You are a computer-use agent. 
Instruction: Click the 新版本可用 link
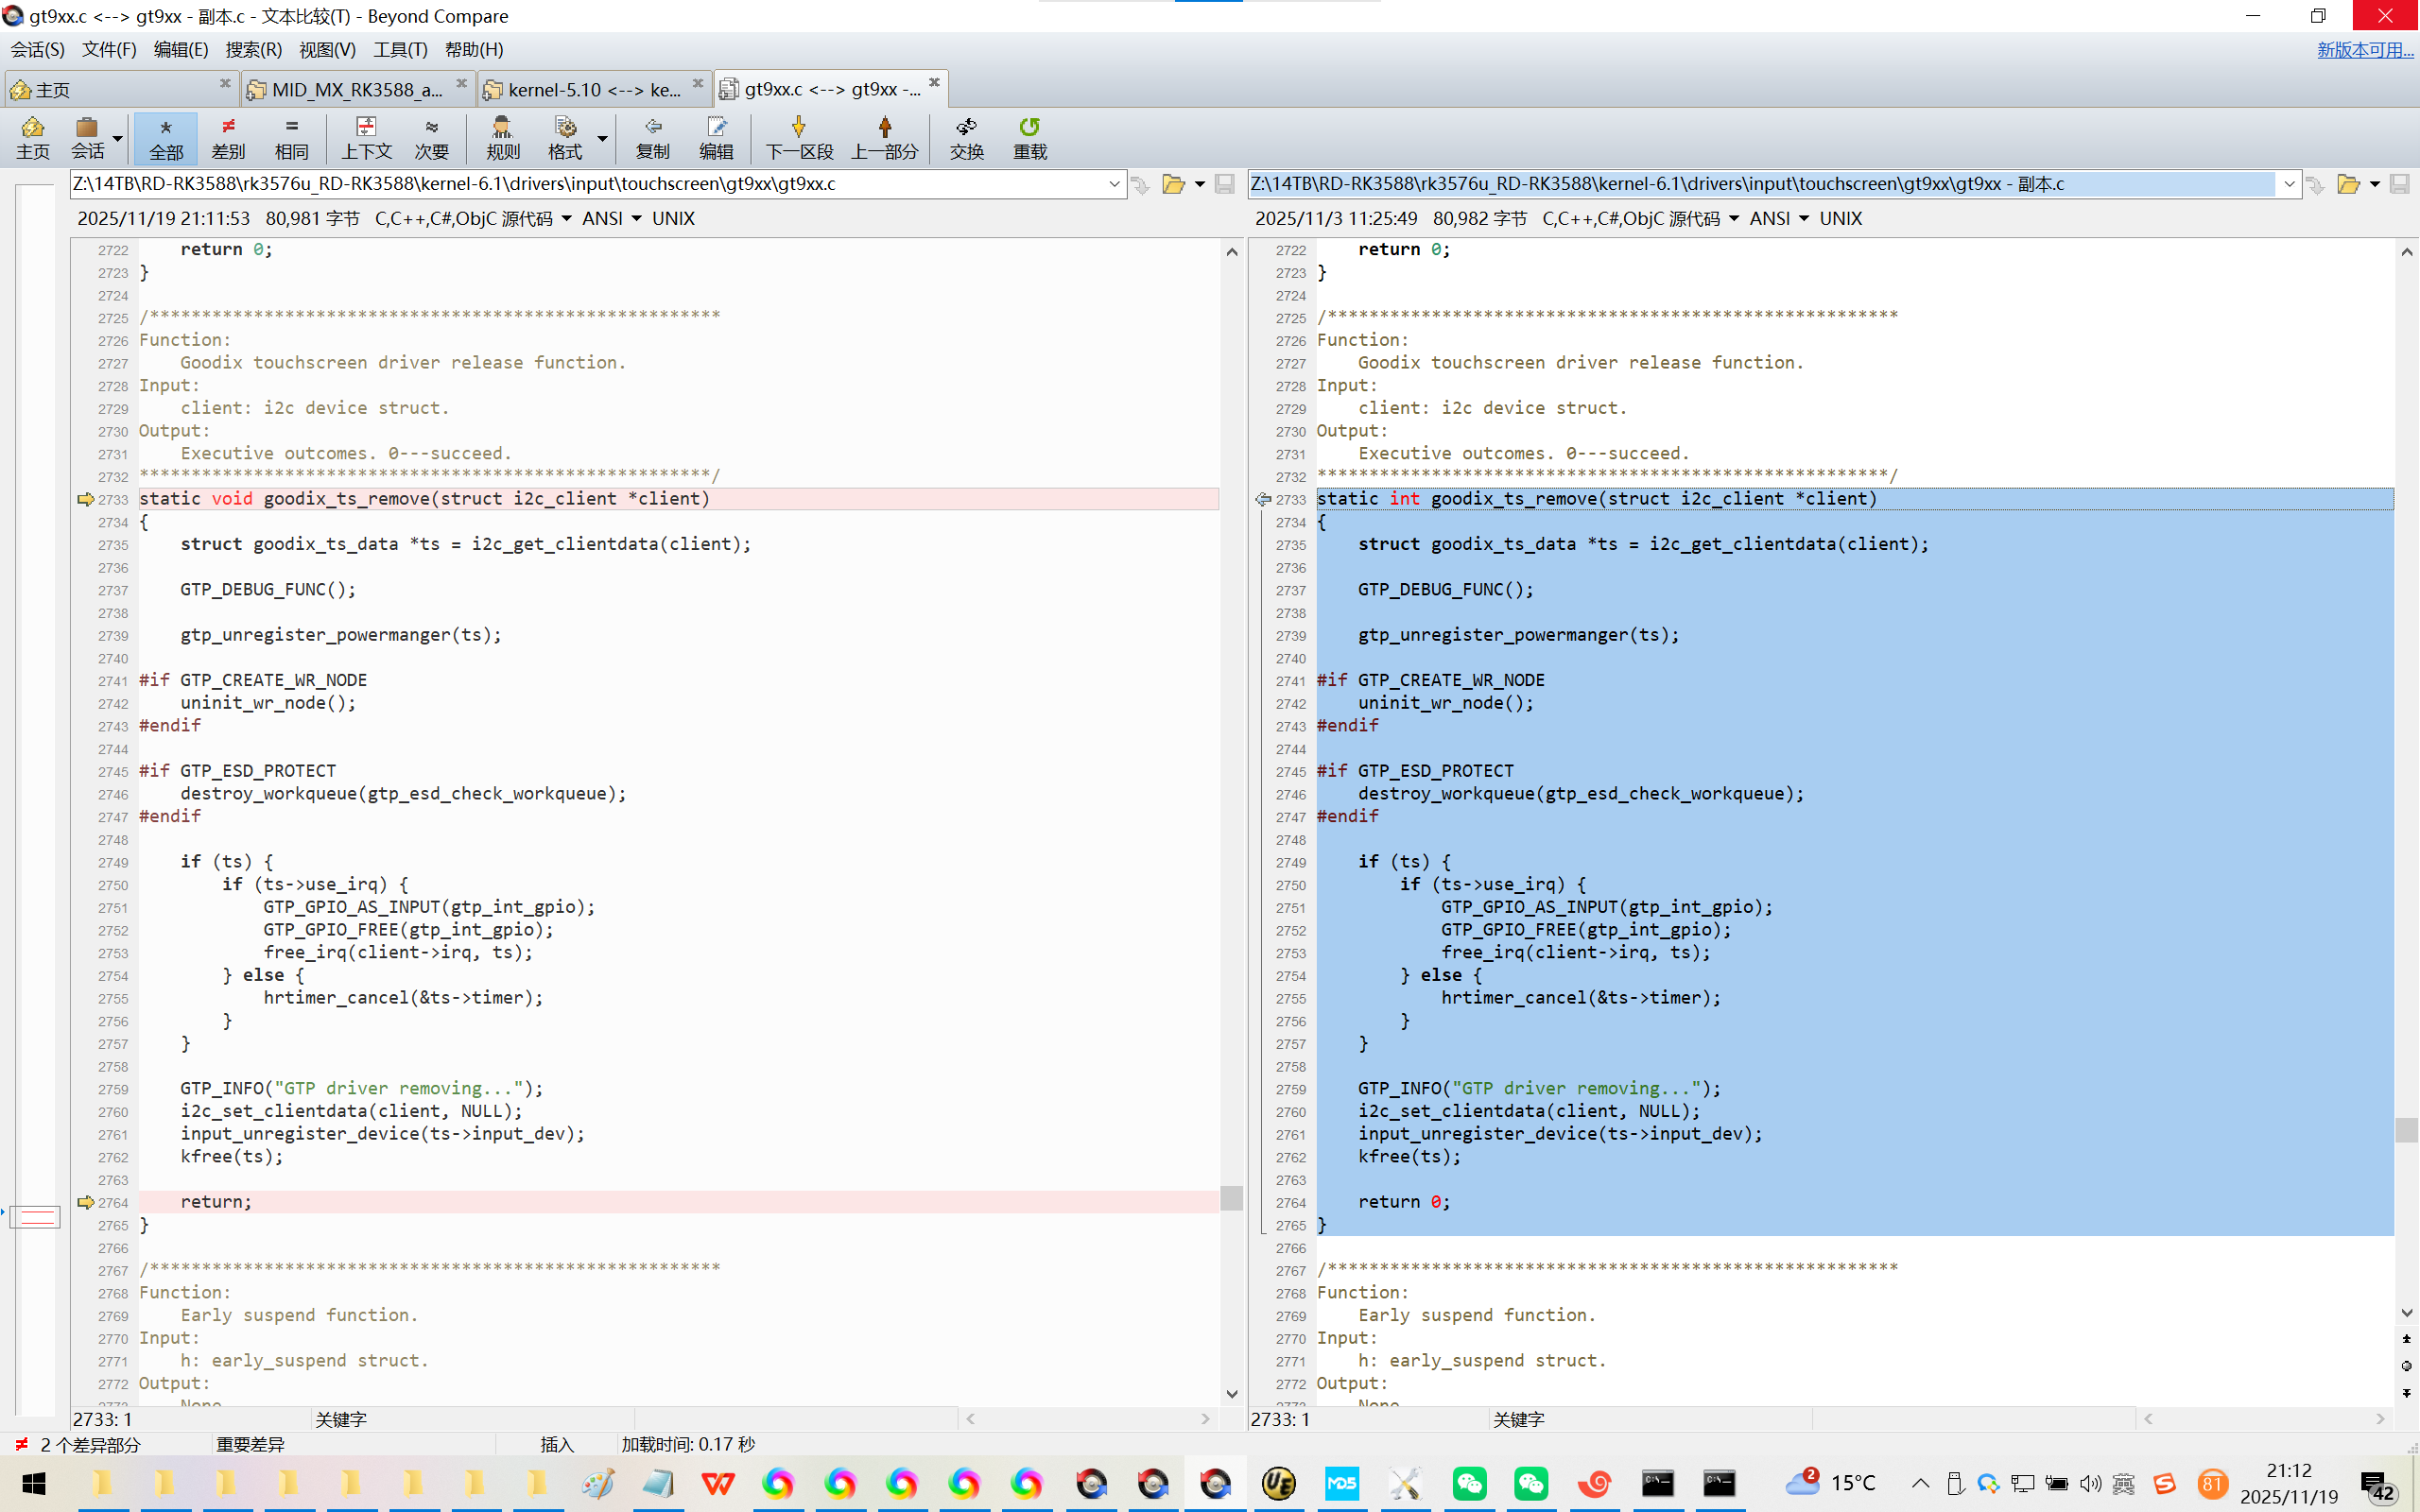point(2364,49)
